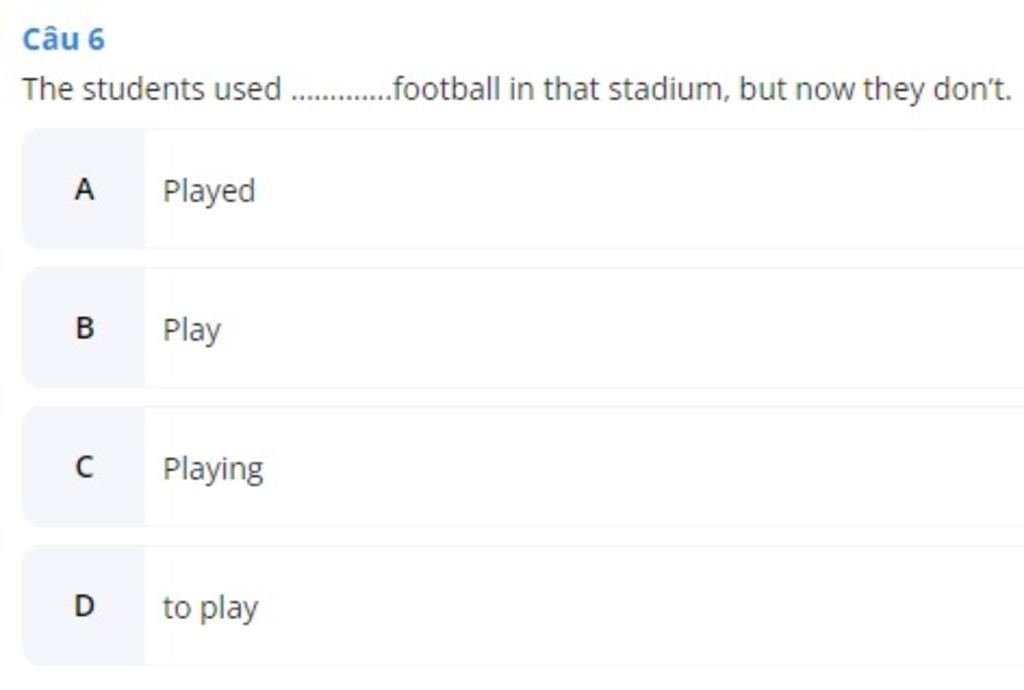Viewport: 1024px width, 690px height.
Task: Choose the 'Played' answer text
Action: pos(209,191)
